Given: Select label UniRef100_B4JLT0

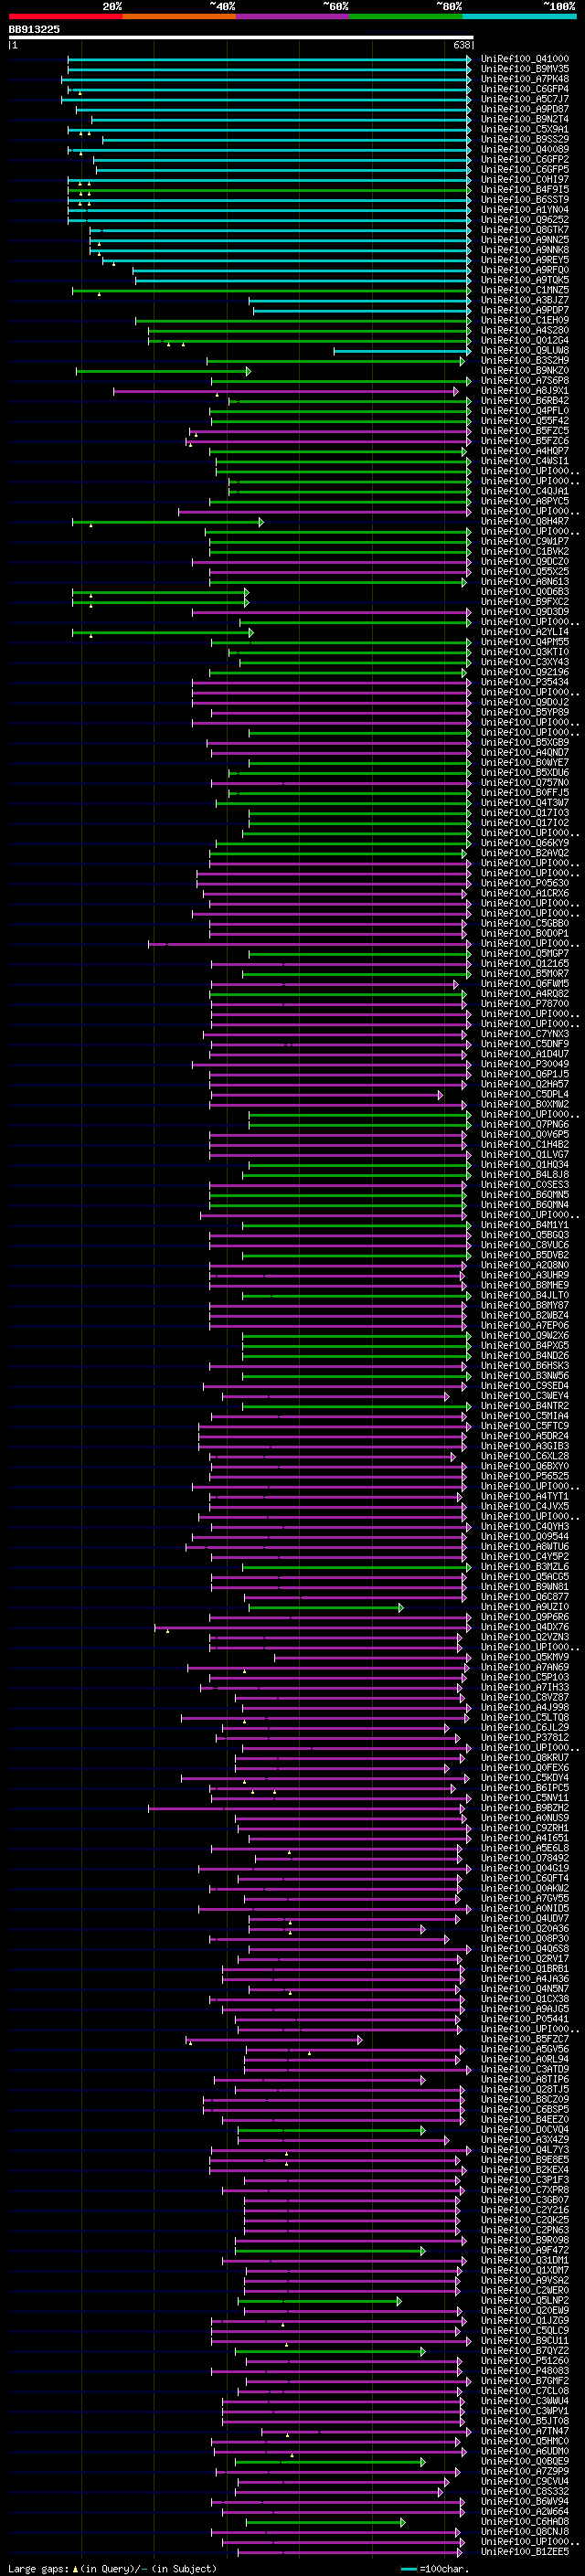Looking at the screenshot, I should coord(525,1295).
